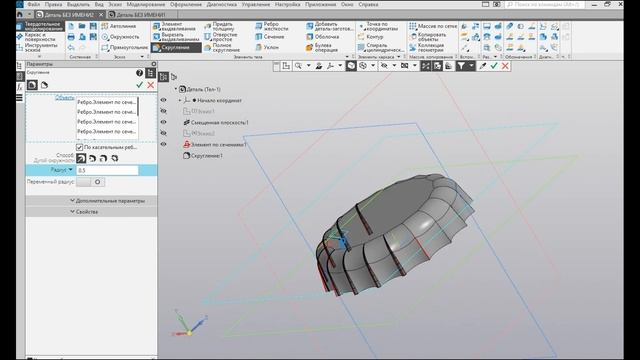Click the Print icon in system toolbar
Image resolution: width=640 pixels, height=360 pixels.
(71, 37)
